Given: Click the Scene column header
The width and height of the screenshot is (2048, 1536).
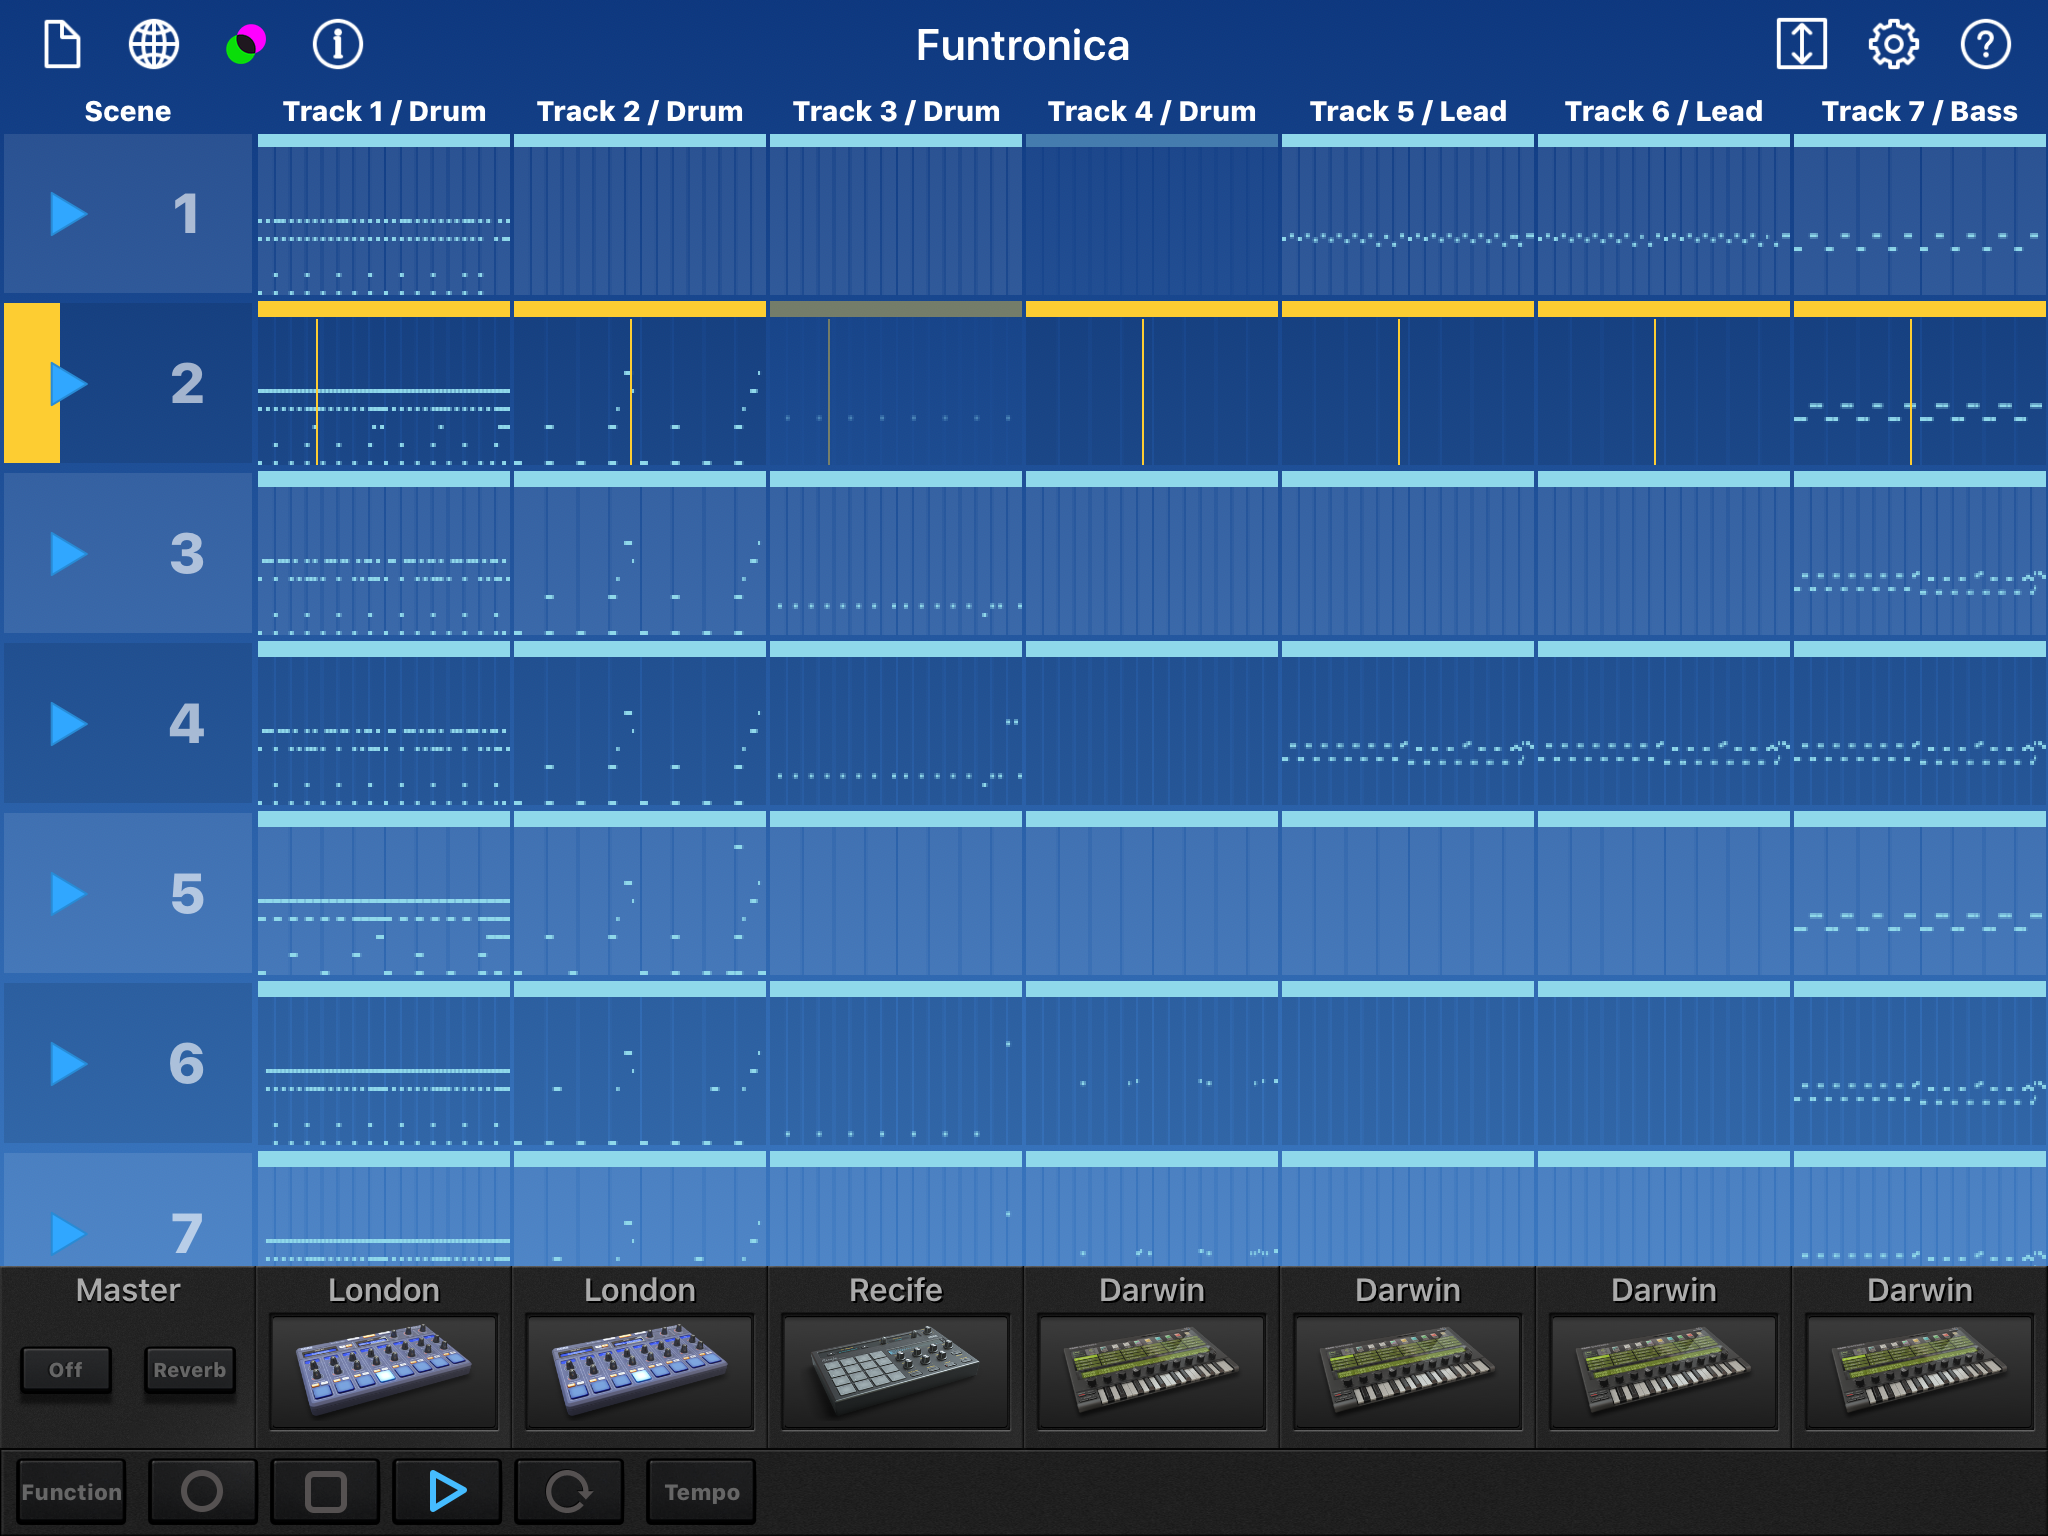Looking at the screenshot, I should [x=128, y=111].
